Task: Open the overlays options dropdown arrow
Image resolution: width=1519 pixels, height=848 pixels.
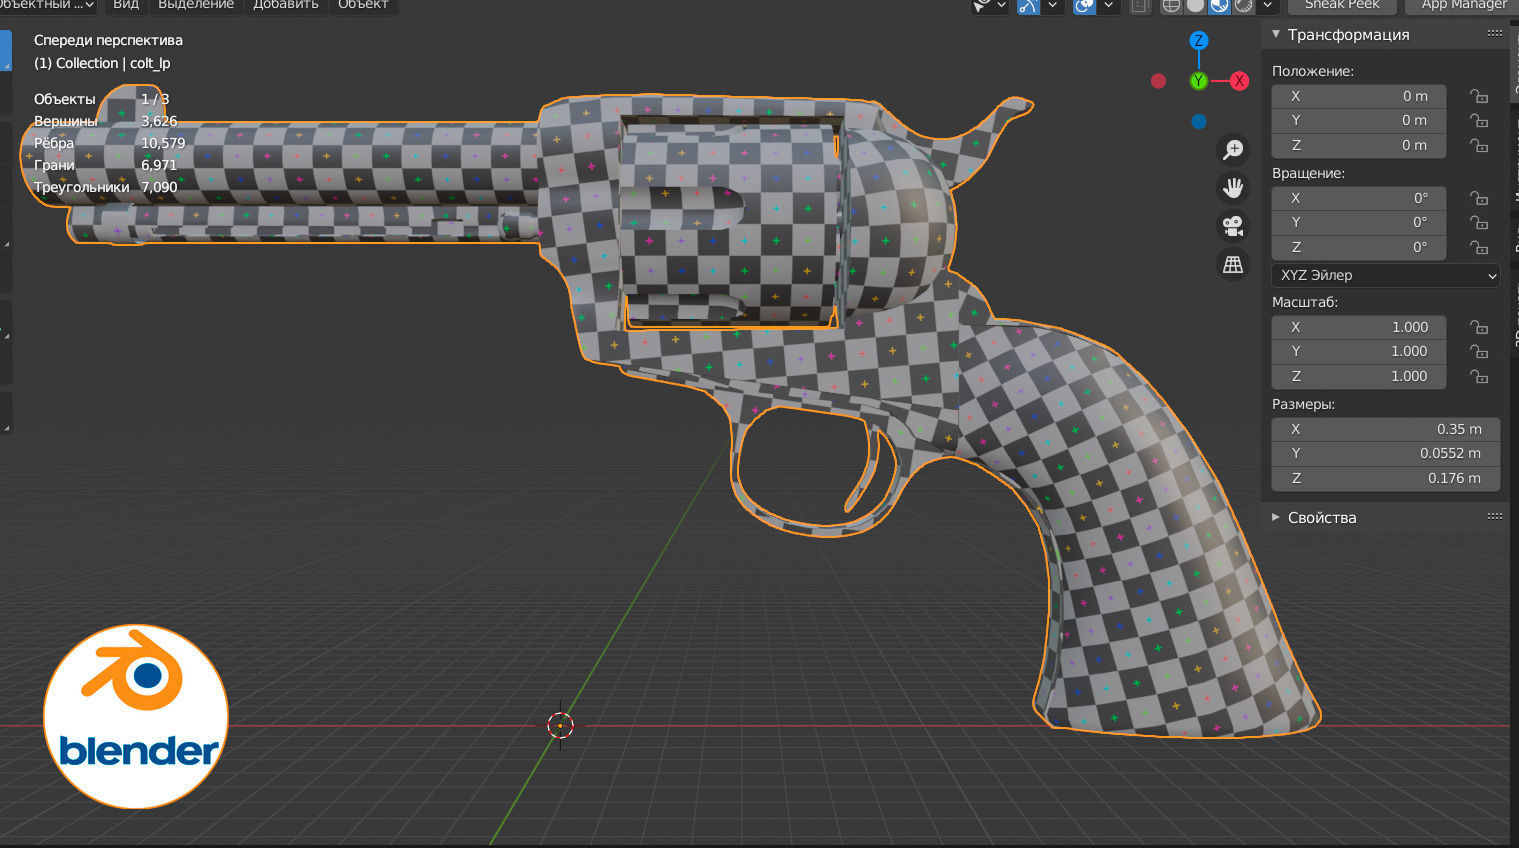Action: 1108,5
